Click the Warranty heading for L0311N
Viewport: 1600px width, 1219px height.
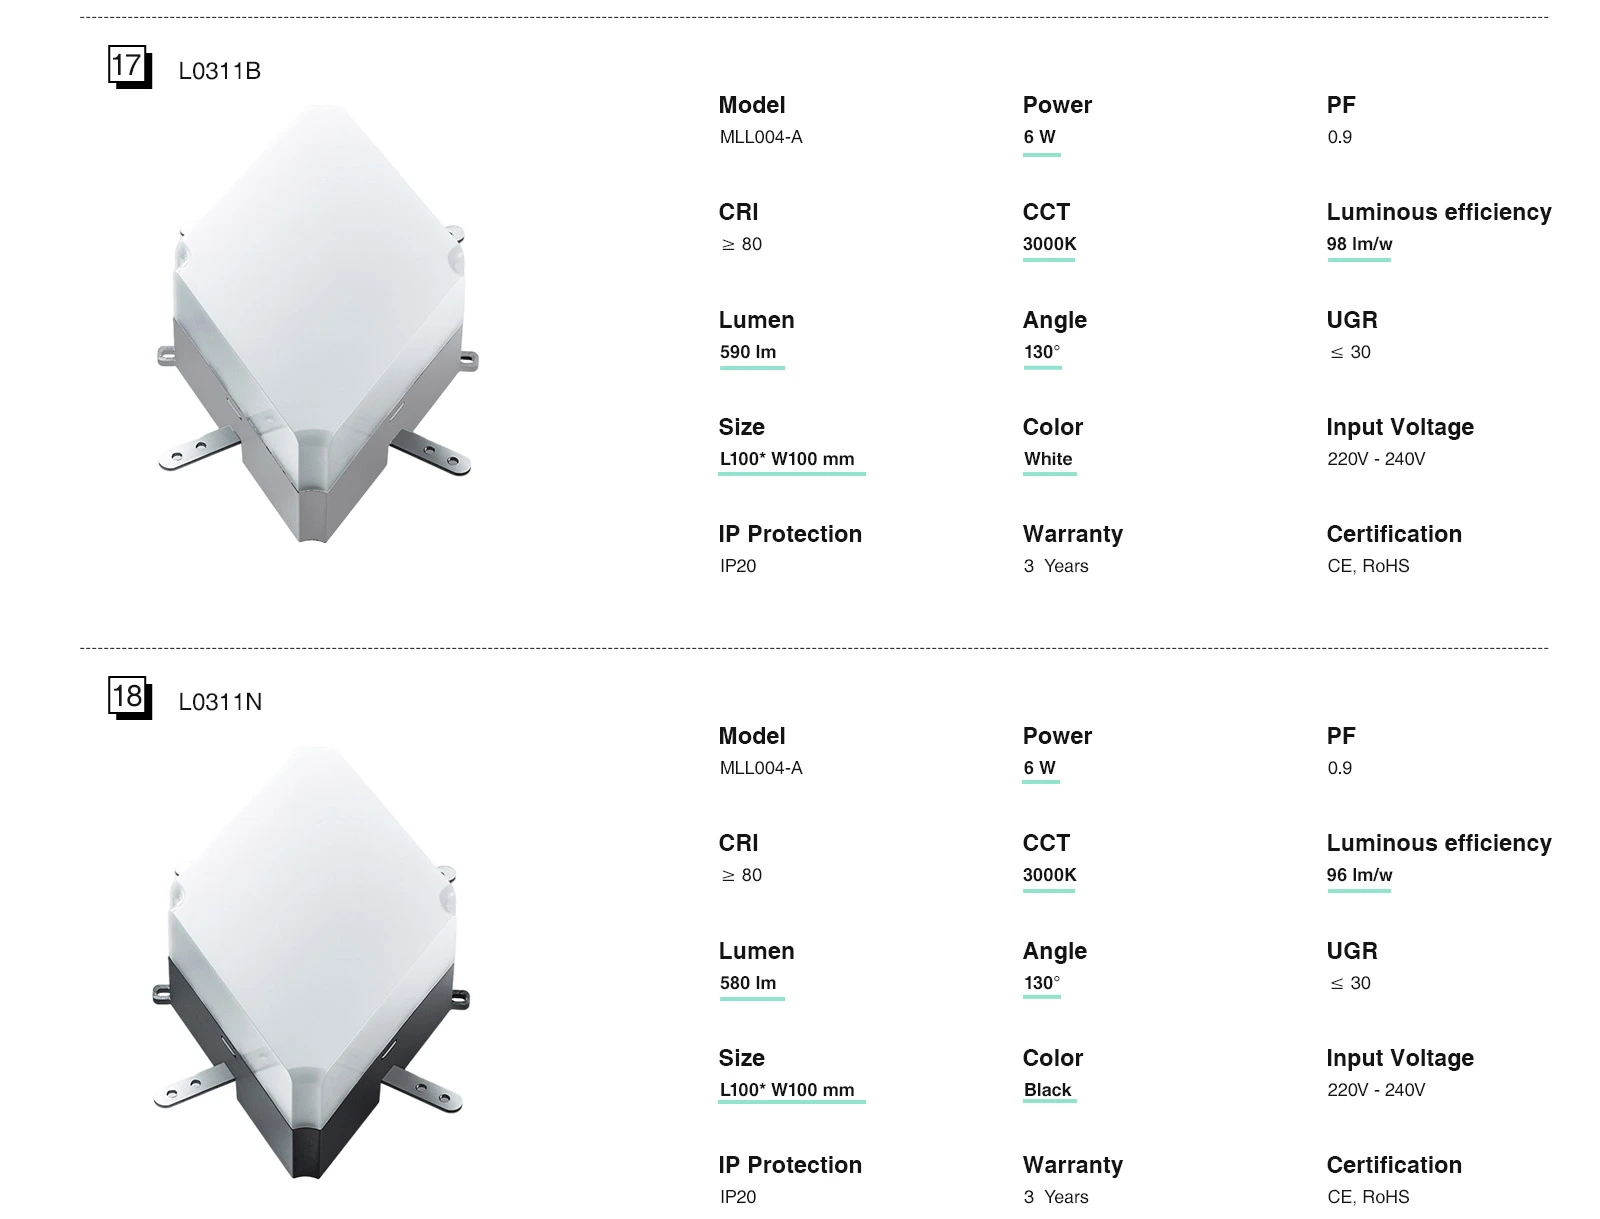1072,1165
